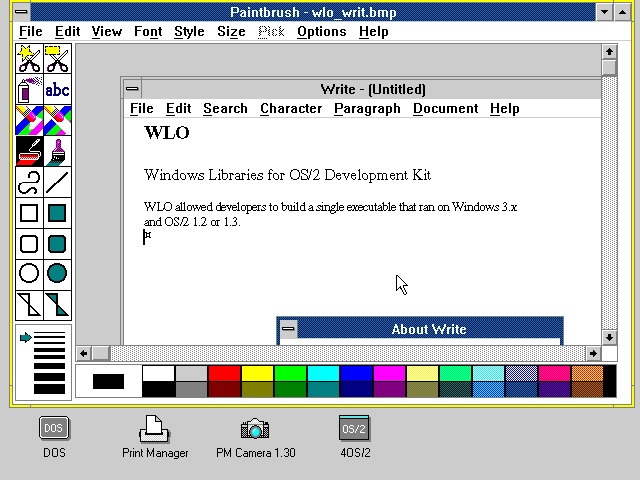The height and width of the screenshot is (480, 640).
Task: Click the current foreground/background color indicator
Action: 109,382
